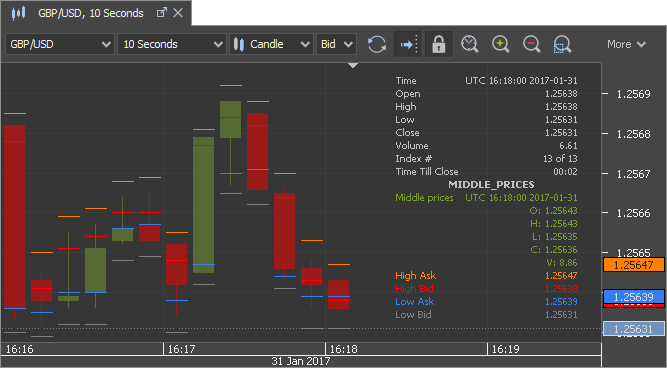Open the Bid side dropdown

[336, 44]
